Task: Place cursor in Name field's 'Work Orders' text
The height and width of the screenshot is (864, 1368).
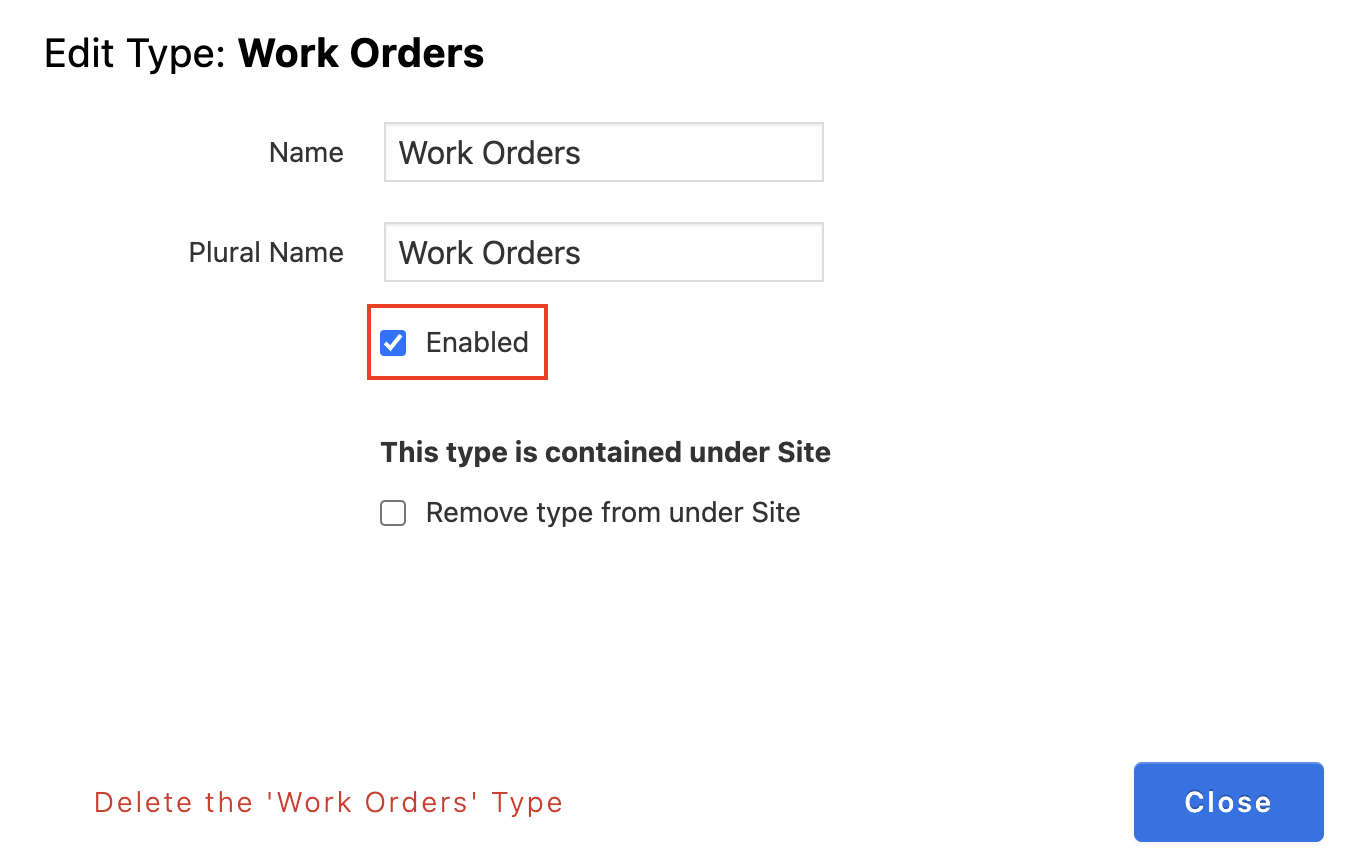Action: [x=490, y=153]
